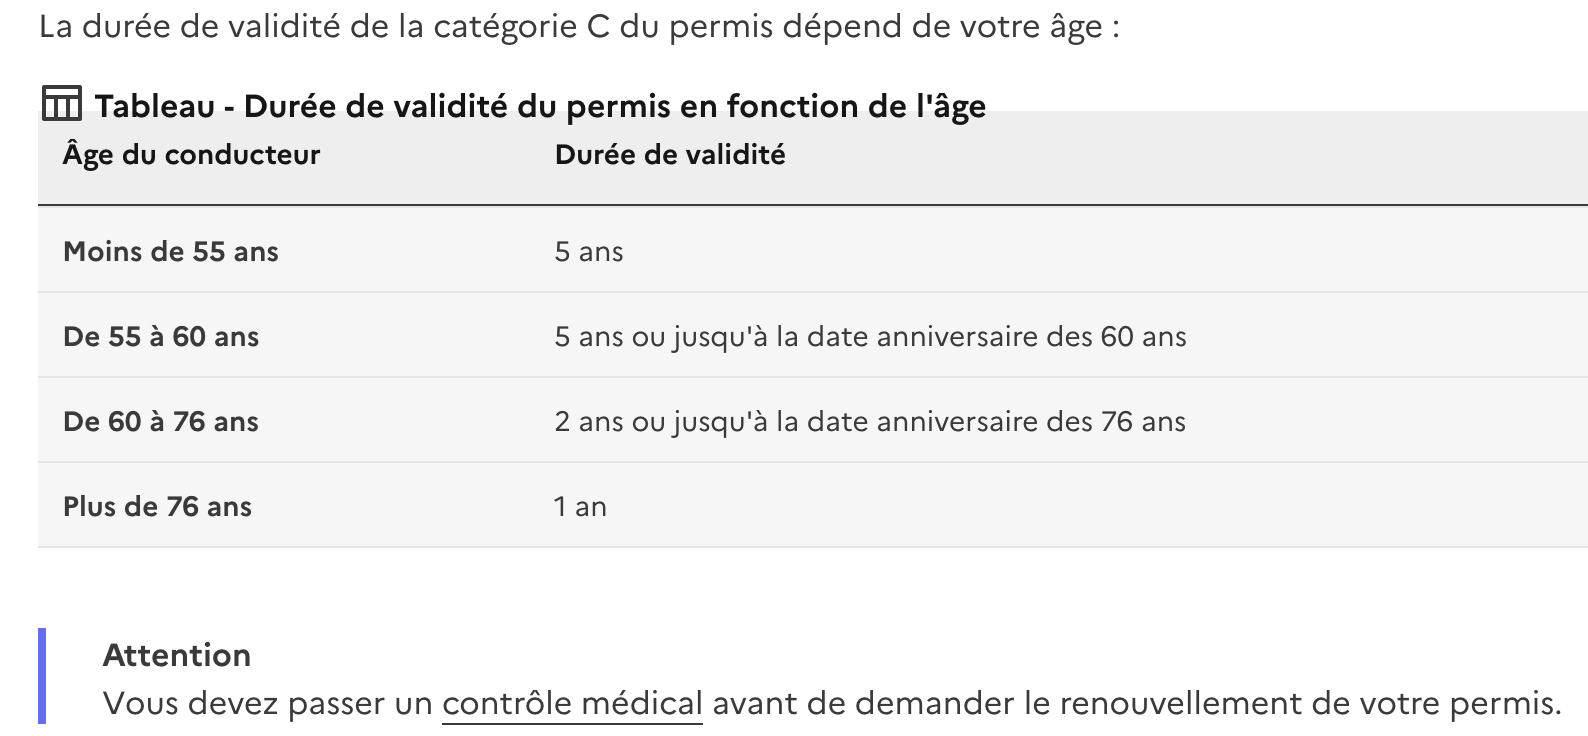Click the sentence about catégorie C validity
The height and width of the screenshot is (736, 1588).
click(x=579, y=26)
